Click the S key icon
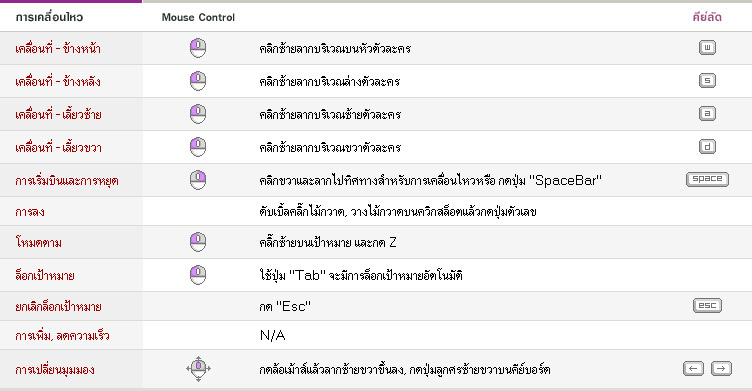The image size is (752, 391). (x=707, y=81)
